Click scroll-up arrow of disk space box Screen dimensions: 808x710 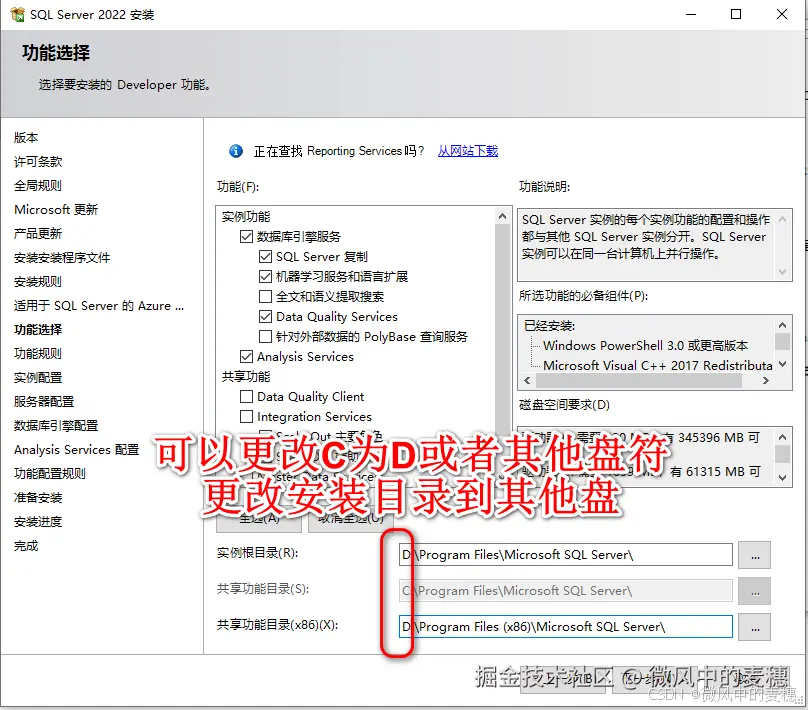click(782, 437)
